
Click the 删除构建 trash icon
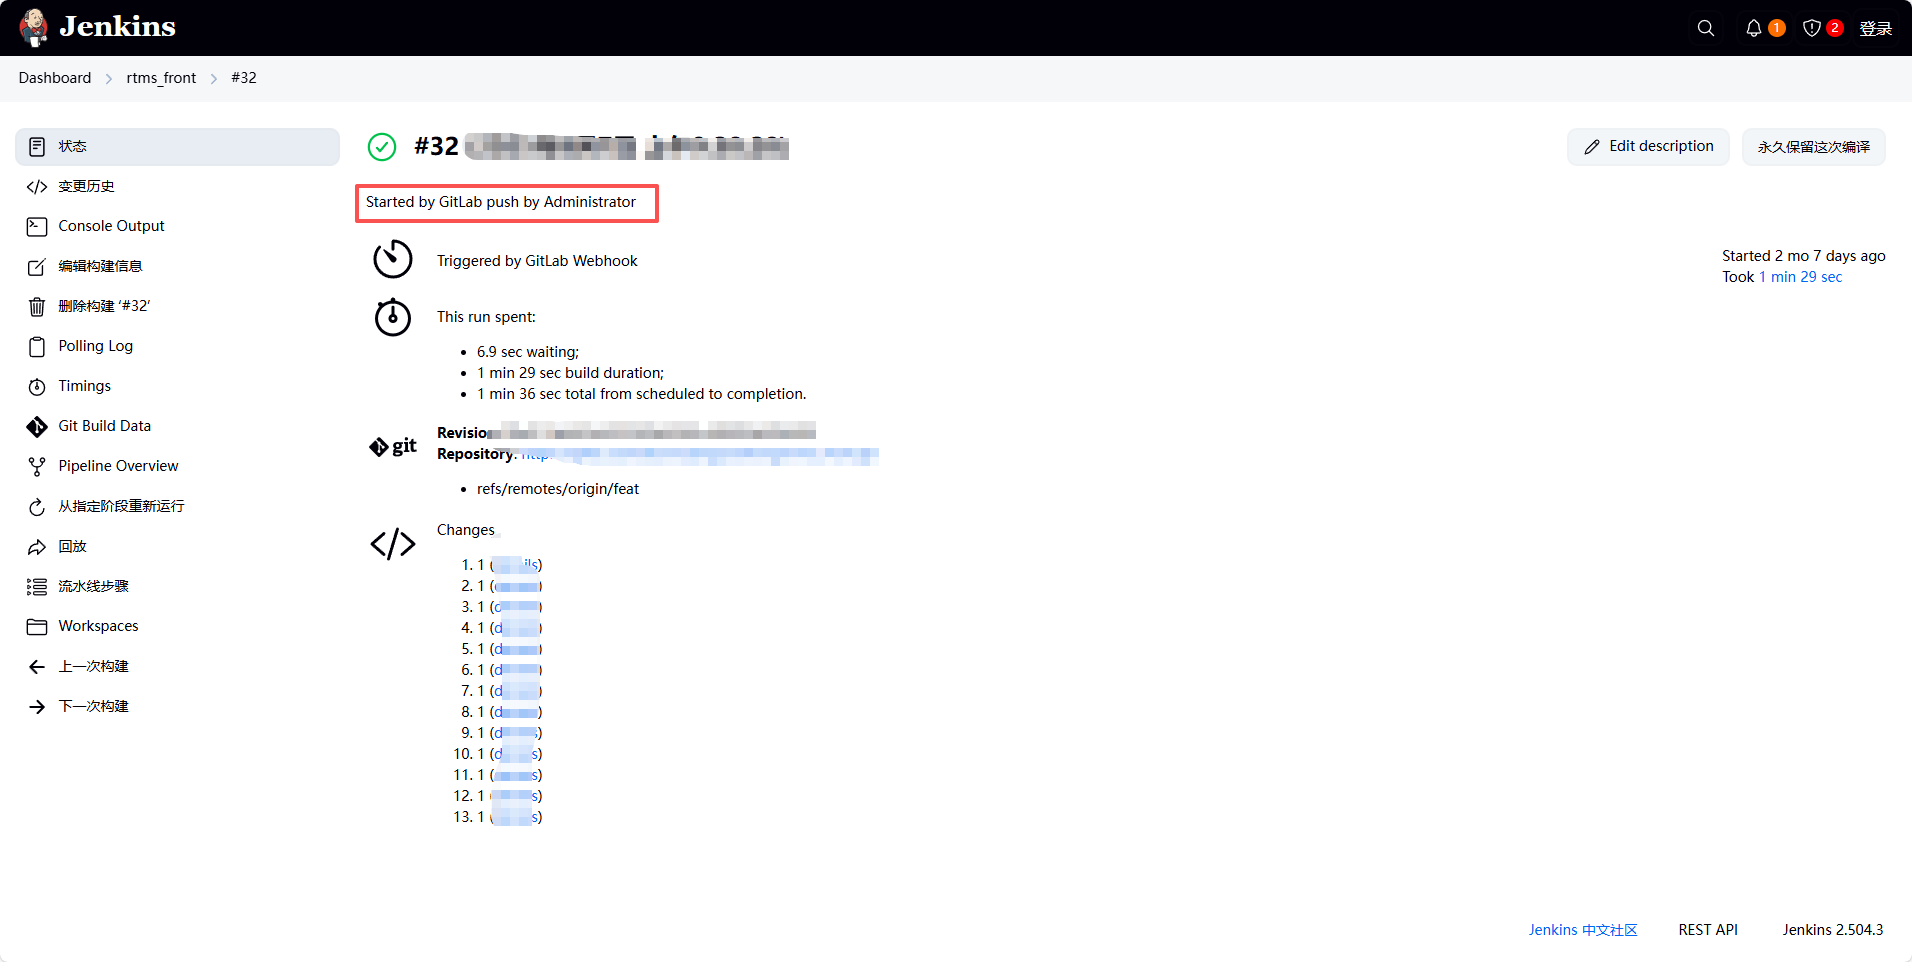point(37,307)
